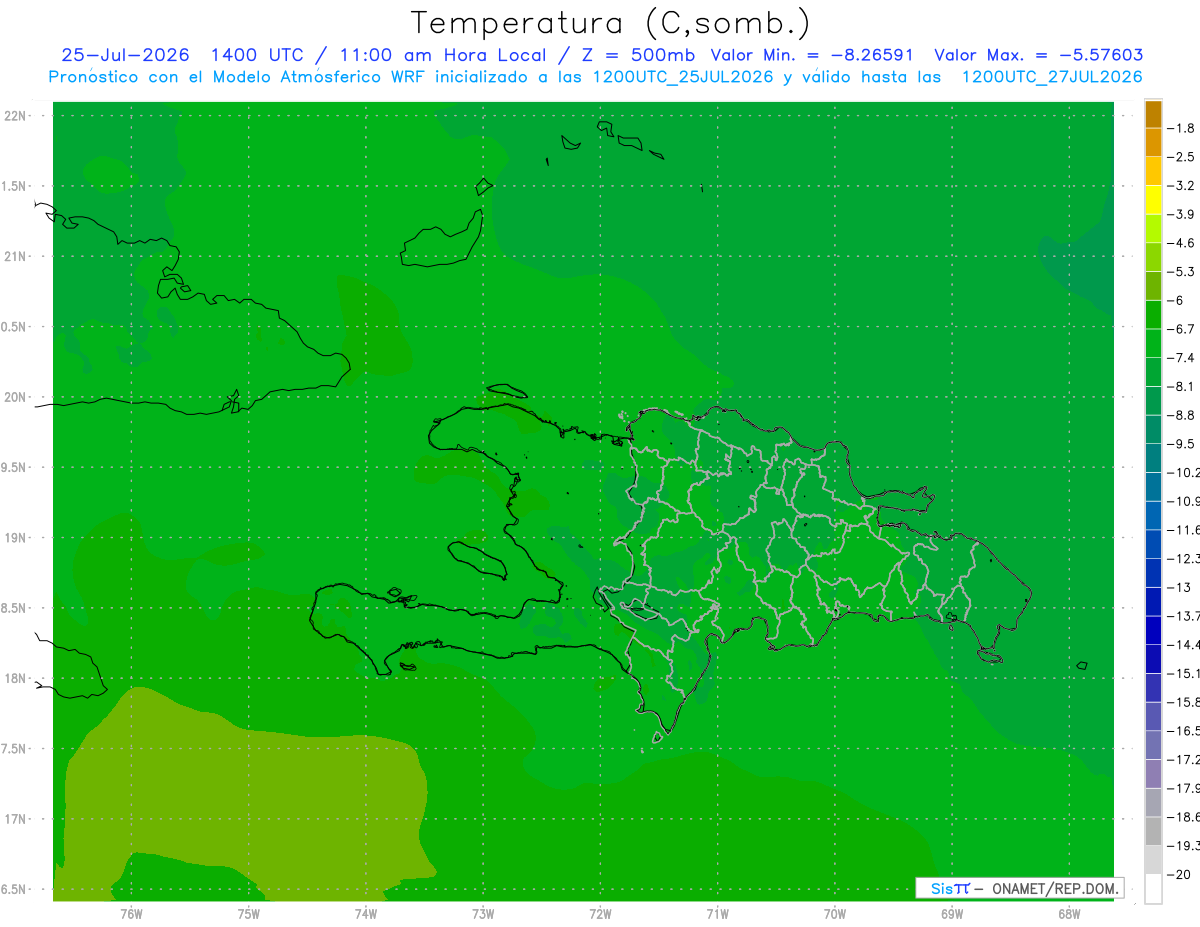
Task: Click the "-2.5" color bar value
Action: (1180, 157)
